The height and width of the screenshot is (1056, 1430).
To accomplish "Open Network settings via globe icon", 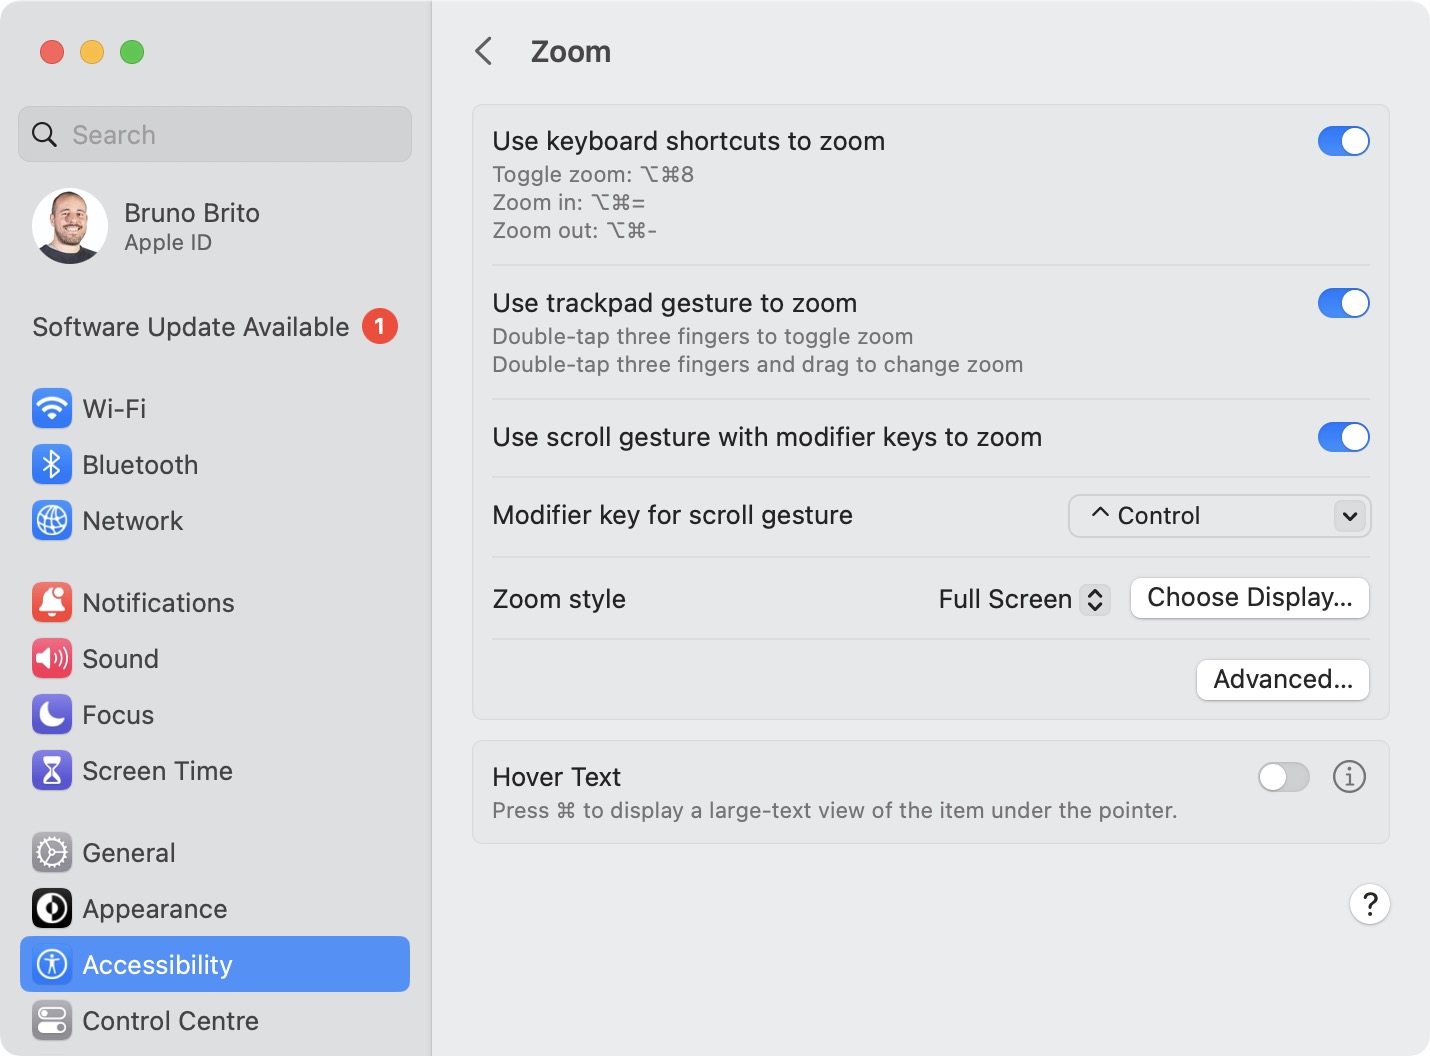I will pyautogui.click(x=51, y=520).
